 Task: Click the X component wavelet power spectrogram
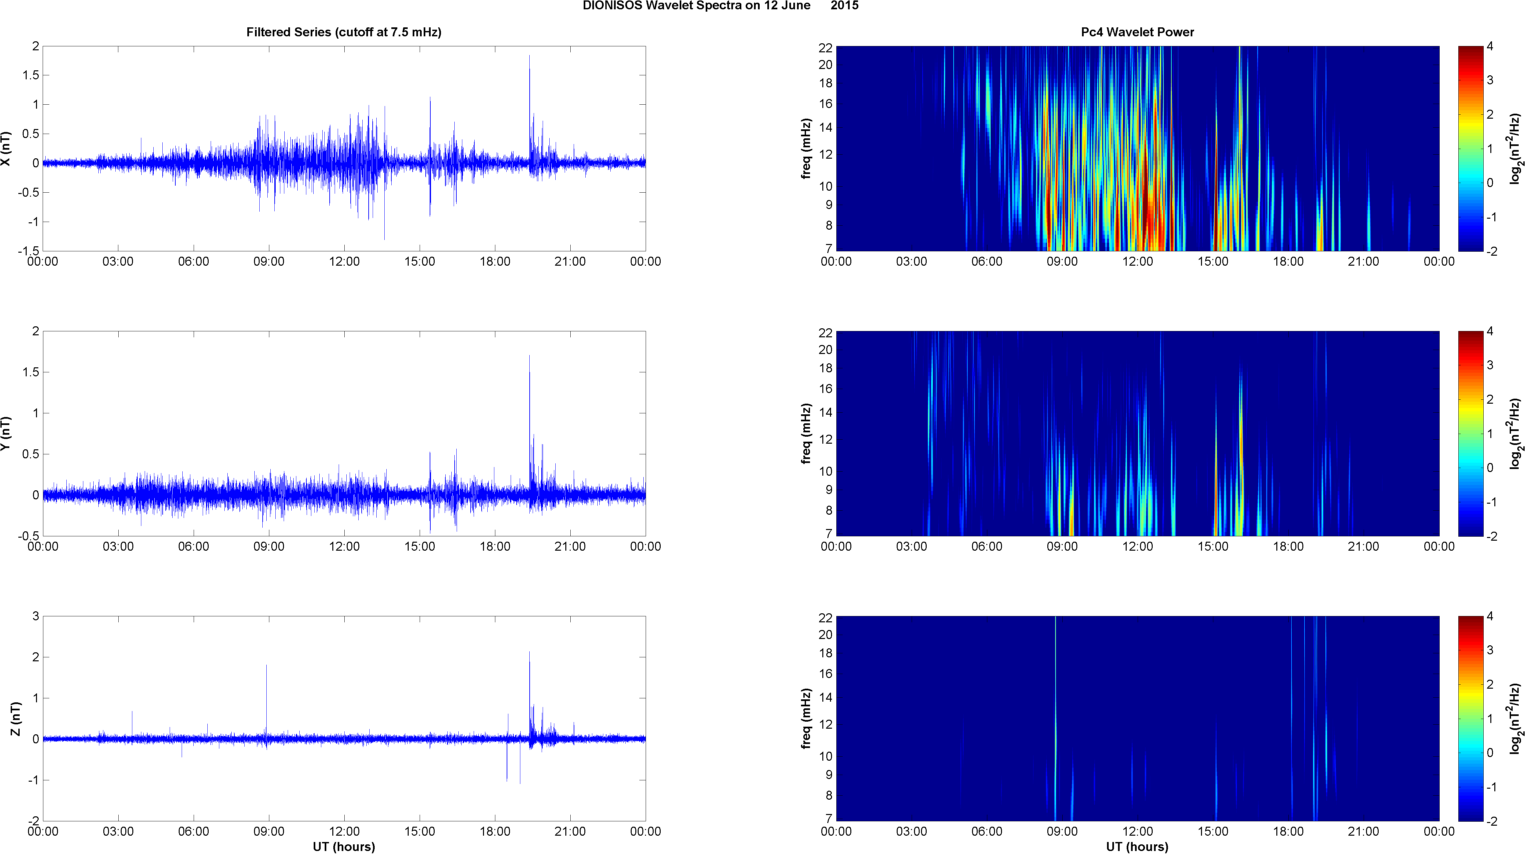point(1137,148)
